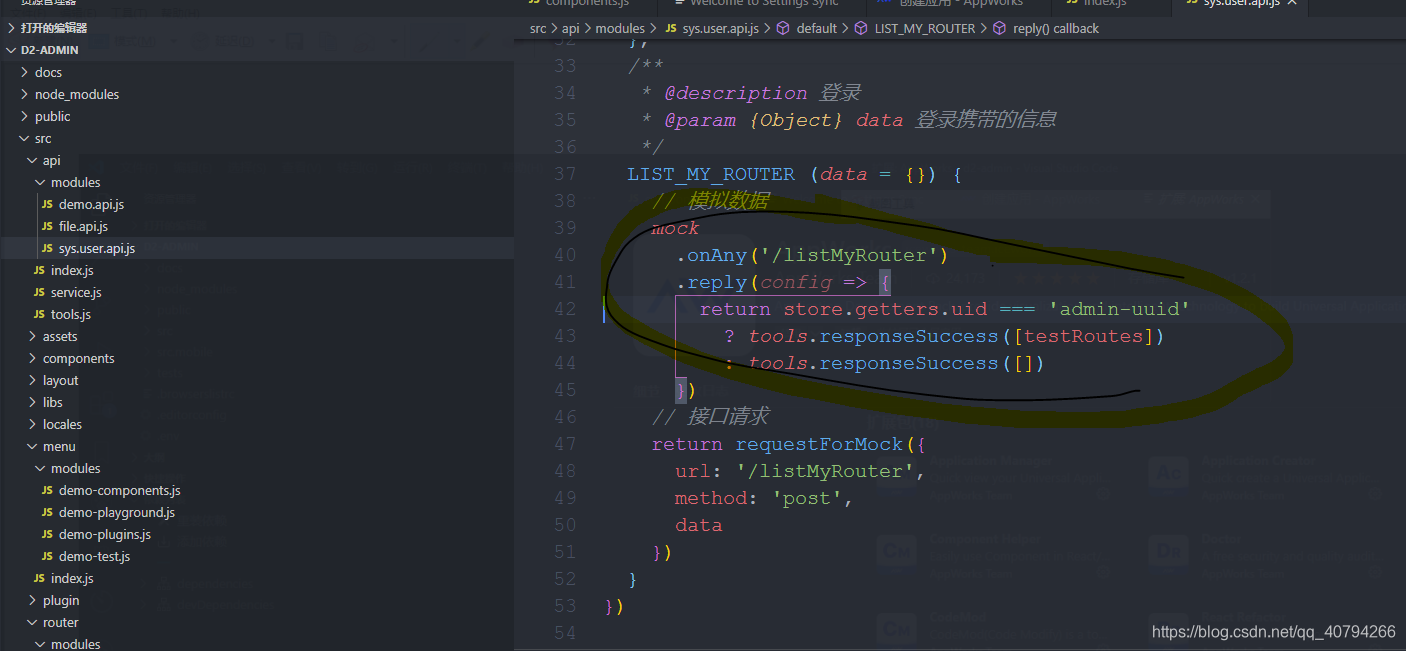
Task: Click line number 37 in the gutter
Action: click(565, 174)
